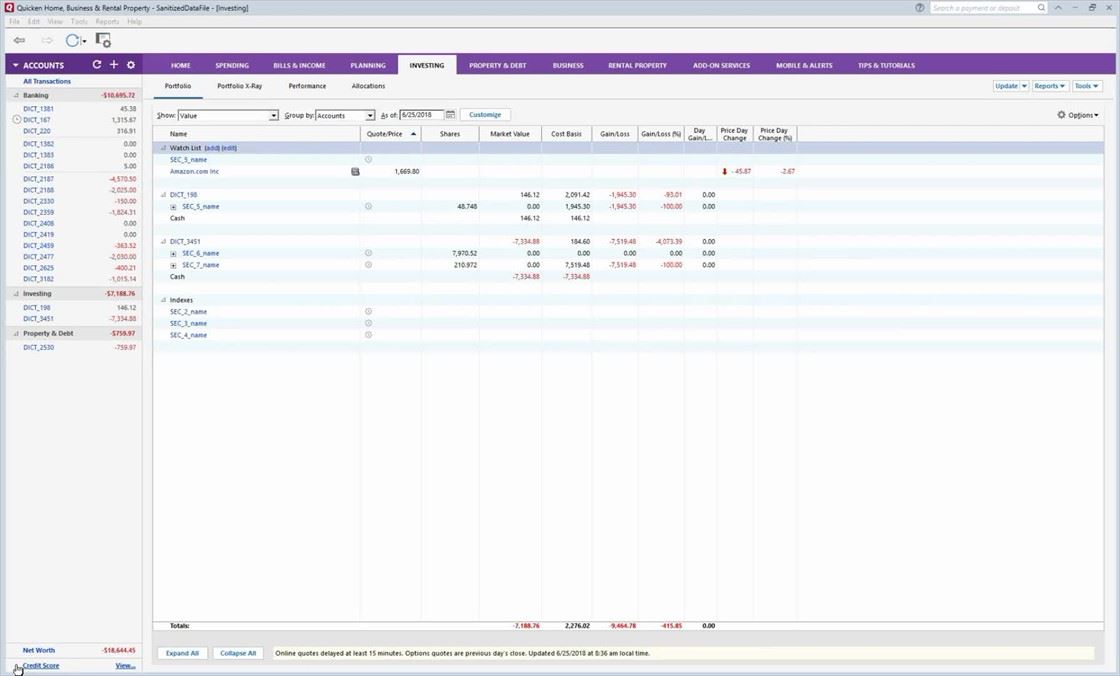Click the back navigation arrow in toolbar
1120x676 pixels.
pyautogui.click(x=19, y=41)
